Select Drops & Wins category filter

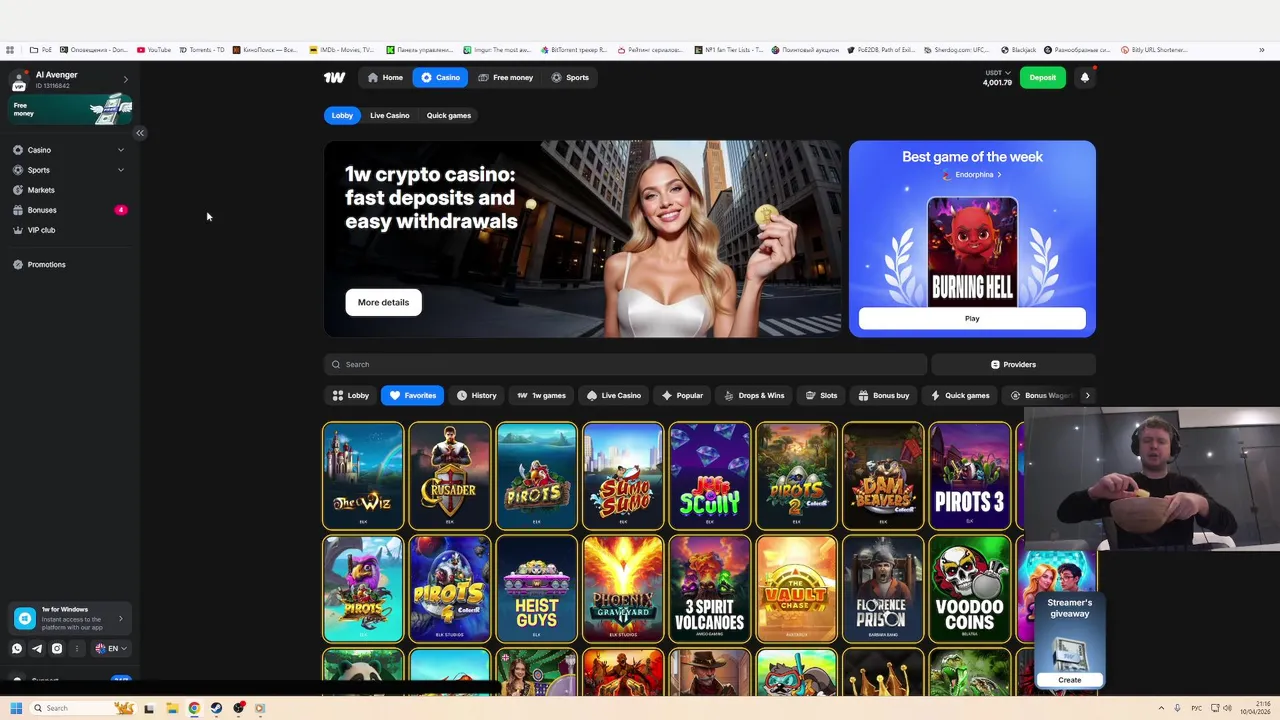[x=754, y=395]
